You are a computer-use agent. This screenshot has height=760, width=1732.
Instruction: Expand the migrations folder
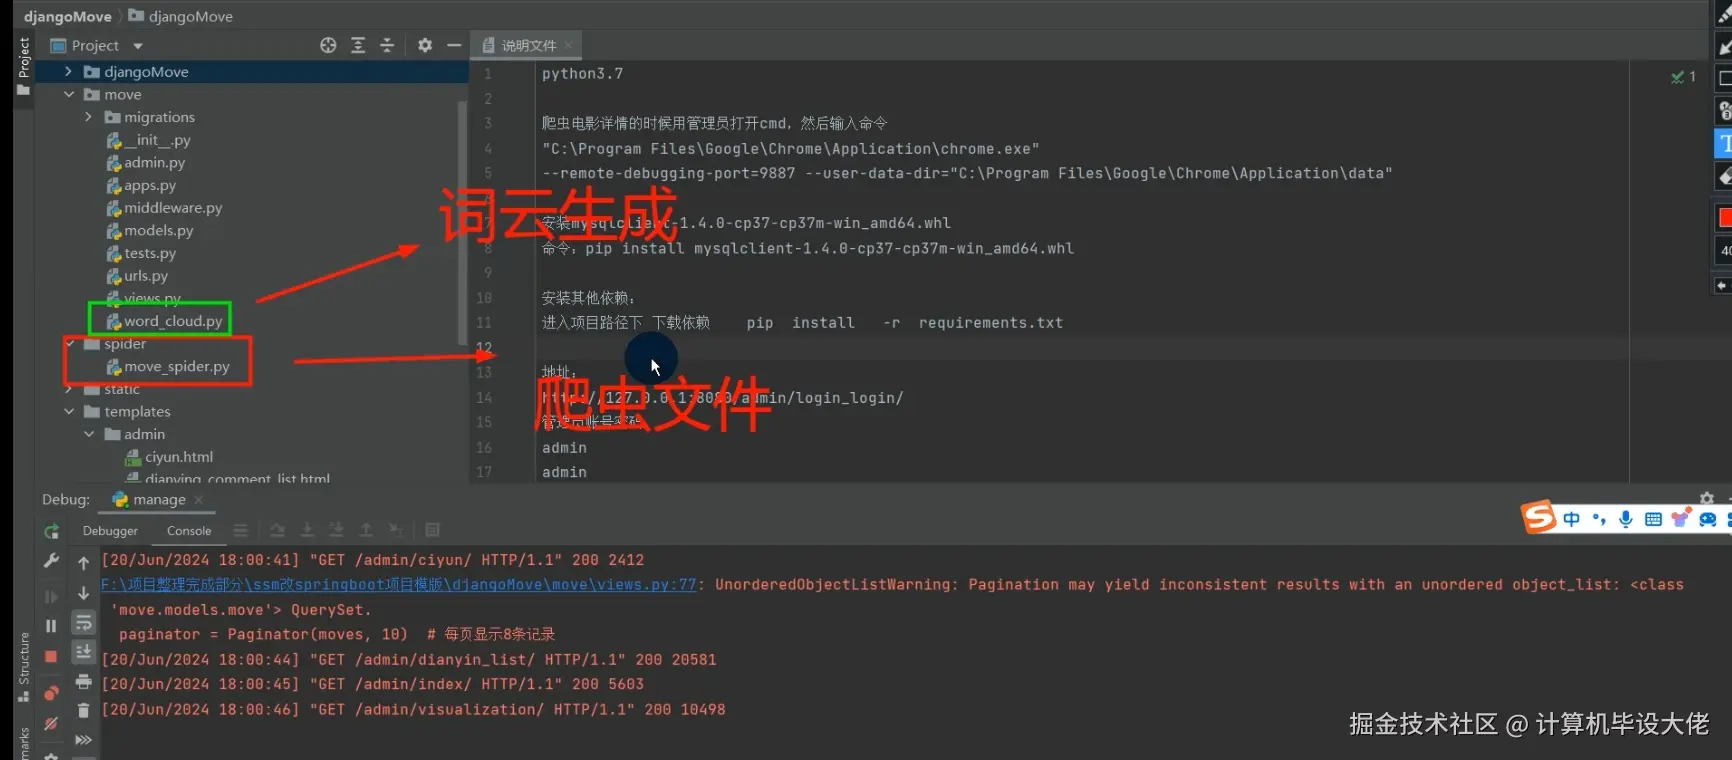point(88,117)
